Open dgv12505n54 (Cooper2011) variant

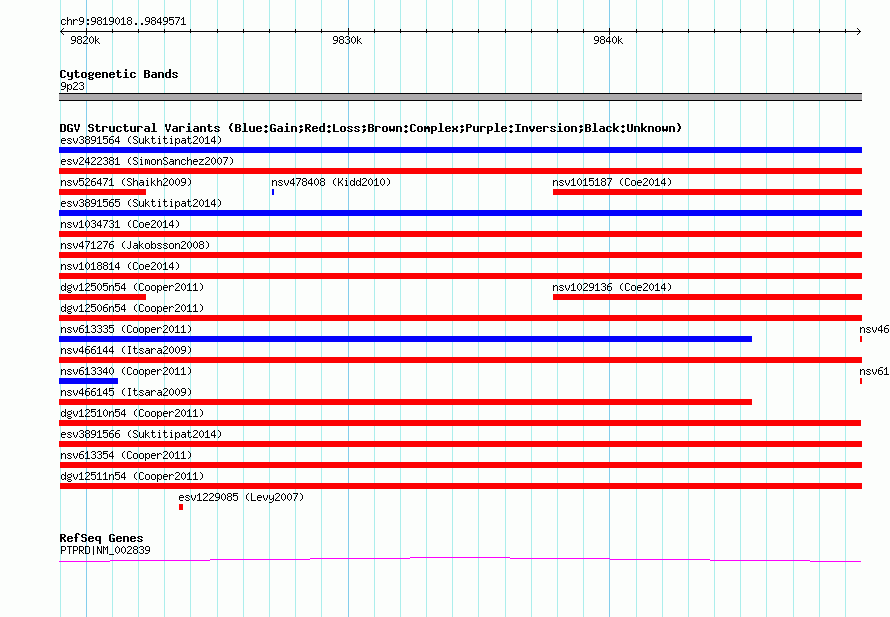132,287
